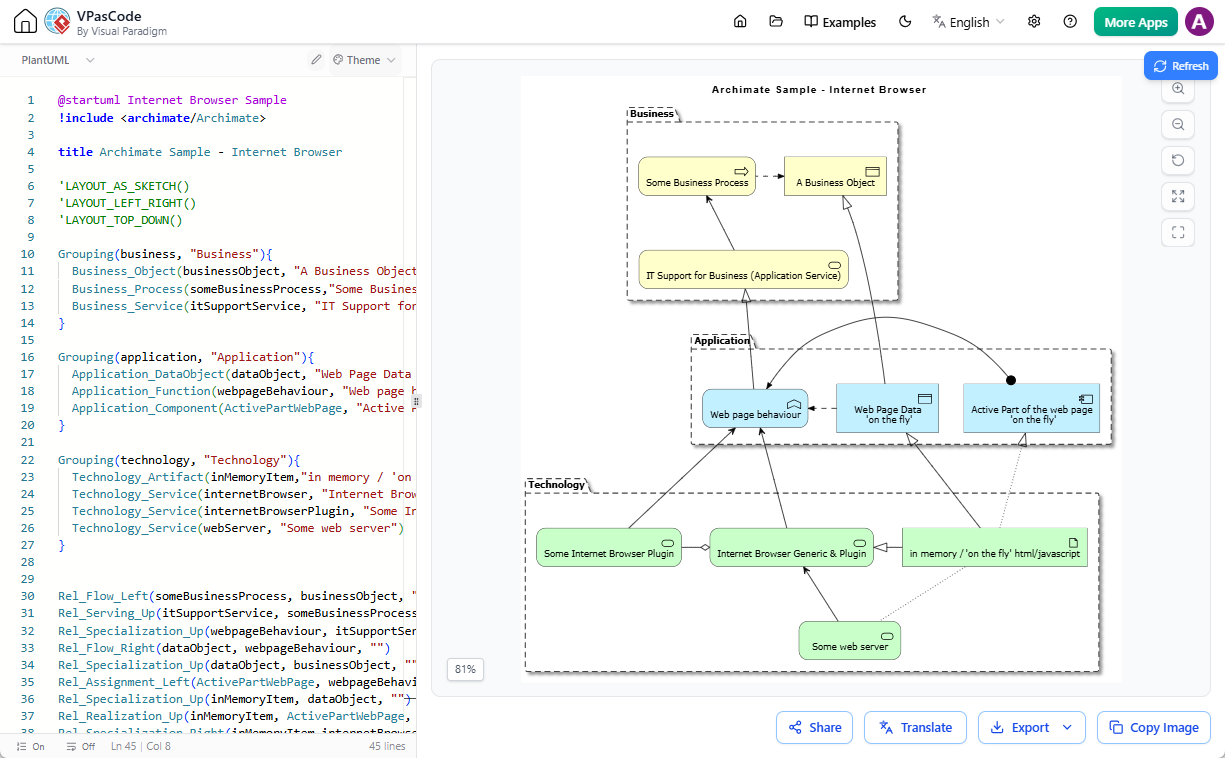Viewport: 1225px width, 758px height.
Task: Open the Examples menu
Action: click(840, 22)
